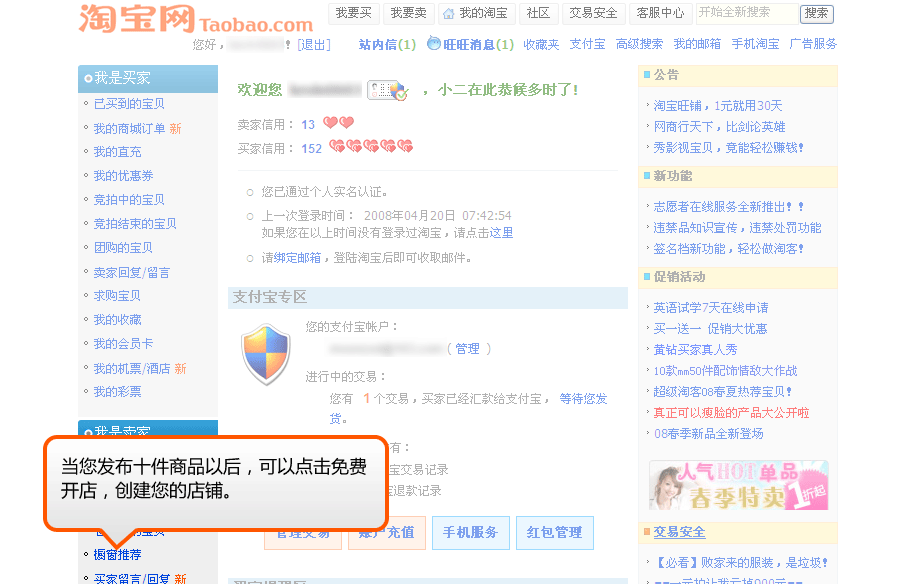Open 竞拍中的宝贝 in the sidebar
The image size is (900, 584).
point(129,200)
